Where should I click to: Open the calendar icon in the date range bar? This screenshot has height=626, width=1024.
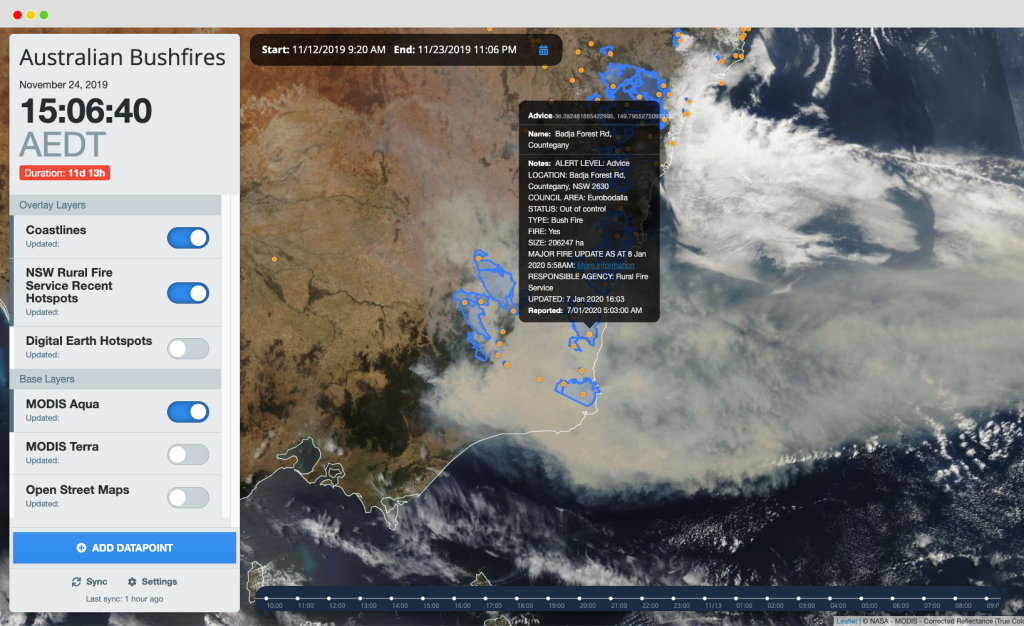tap(543, 49)
